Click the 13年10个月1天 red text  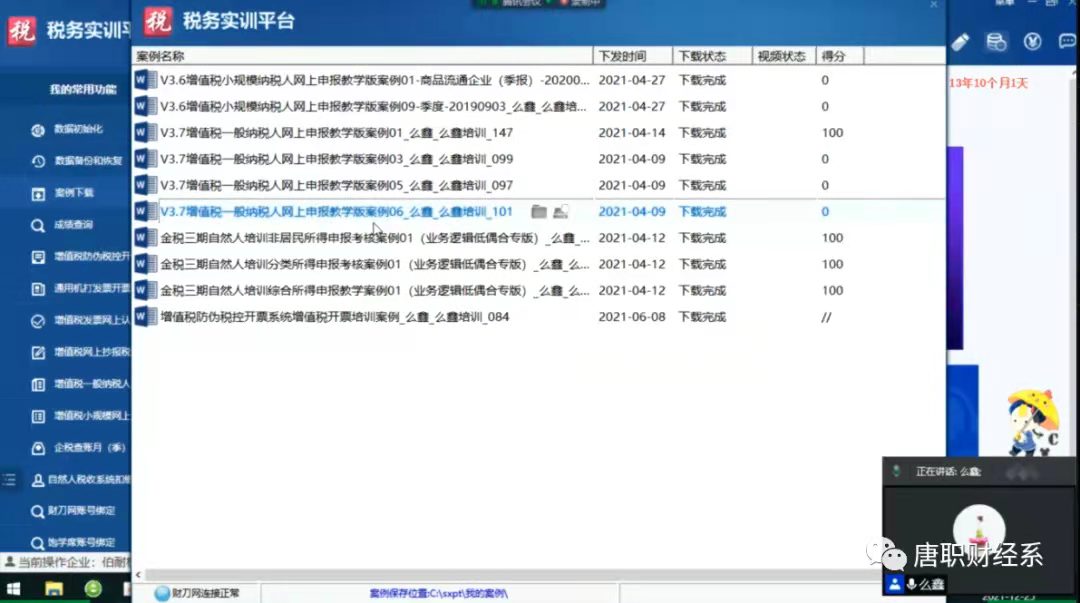click(x=988, y=83)
